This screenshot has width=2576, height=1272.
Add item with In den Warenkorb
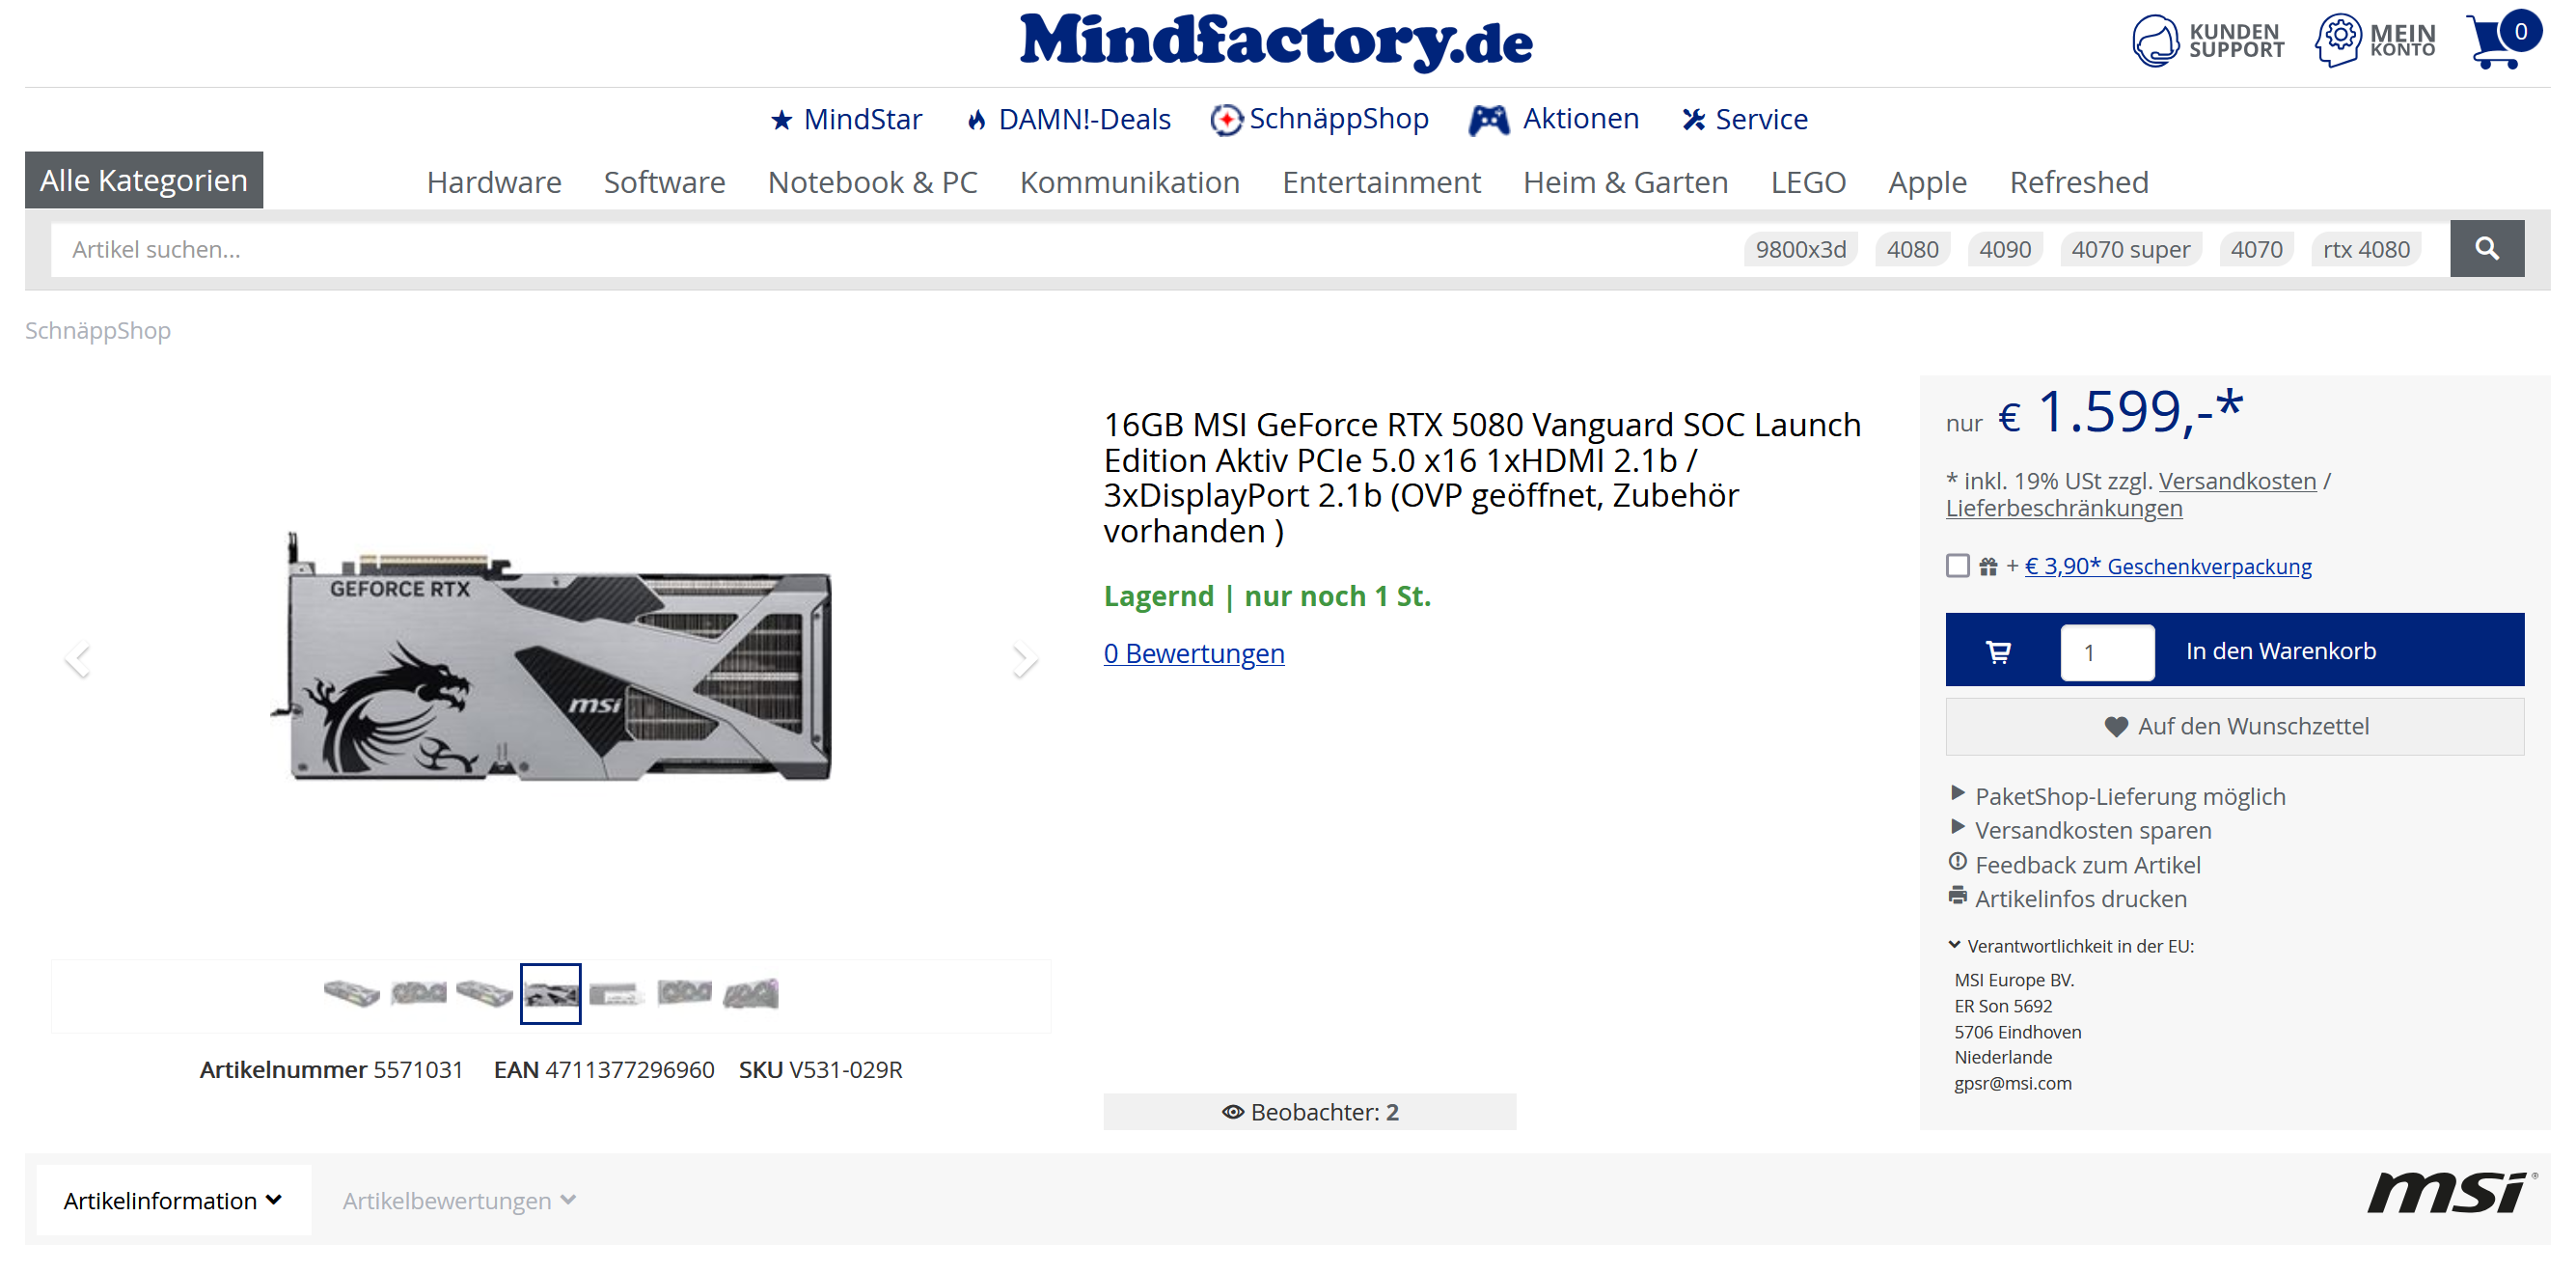tap(2280, 651)
